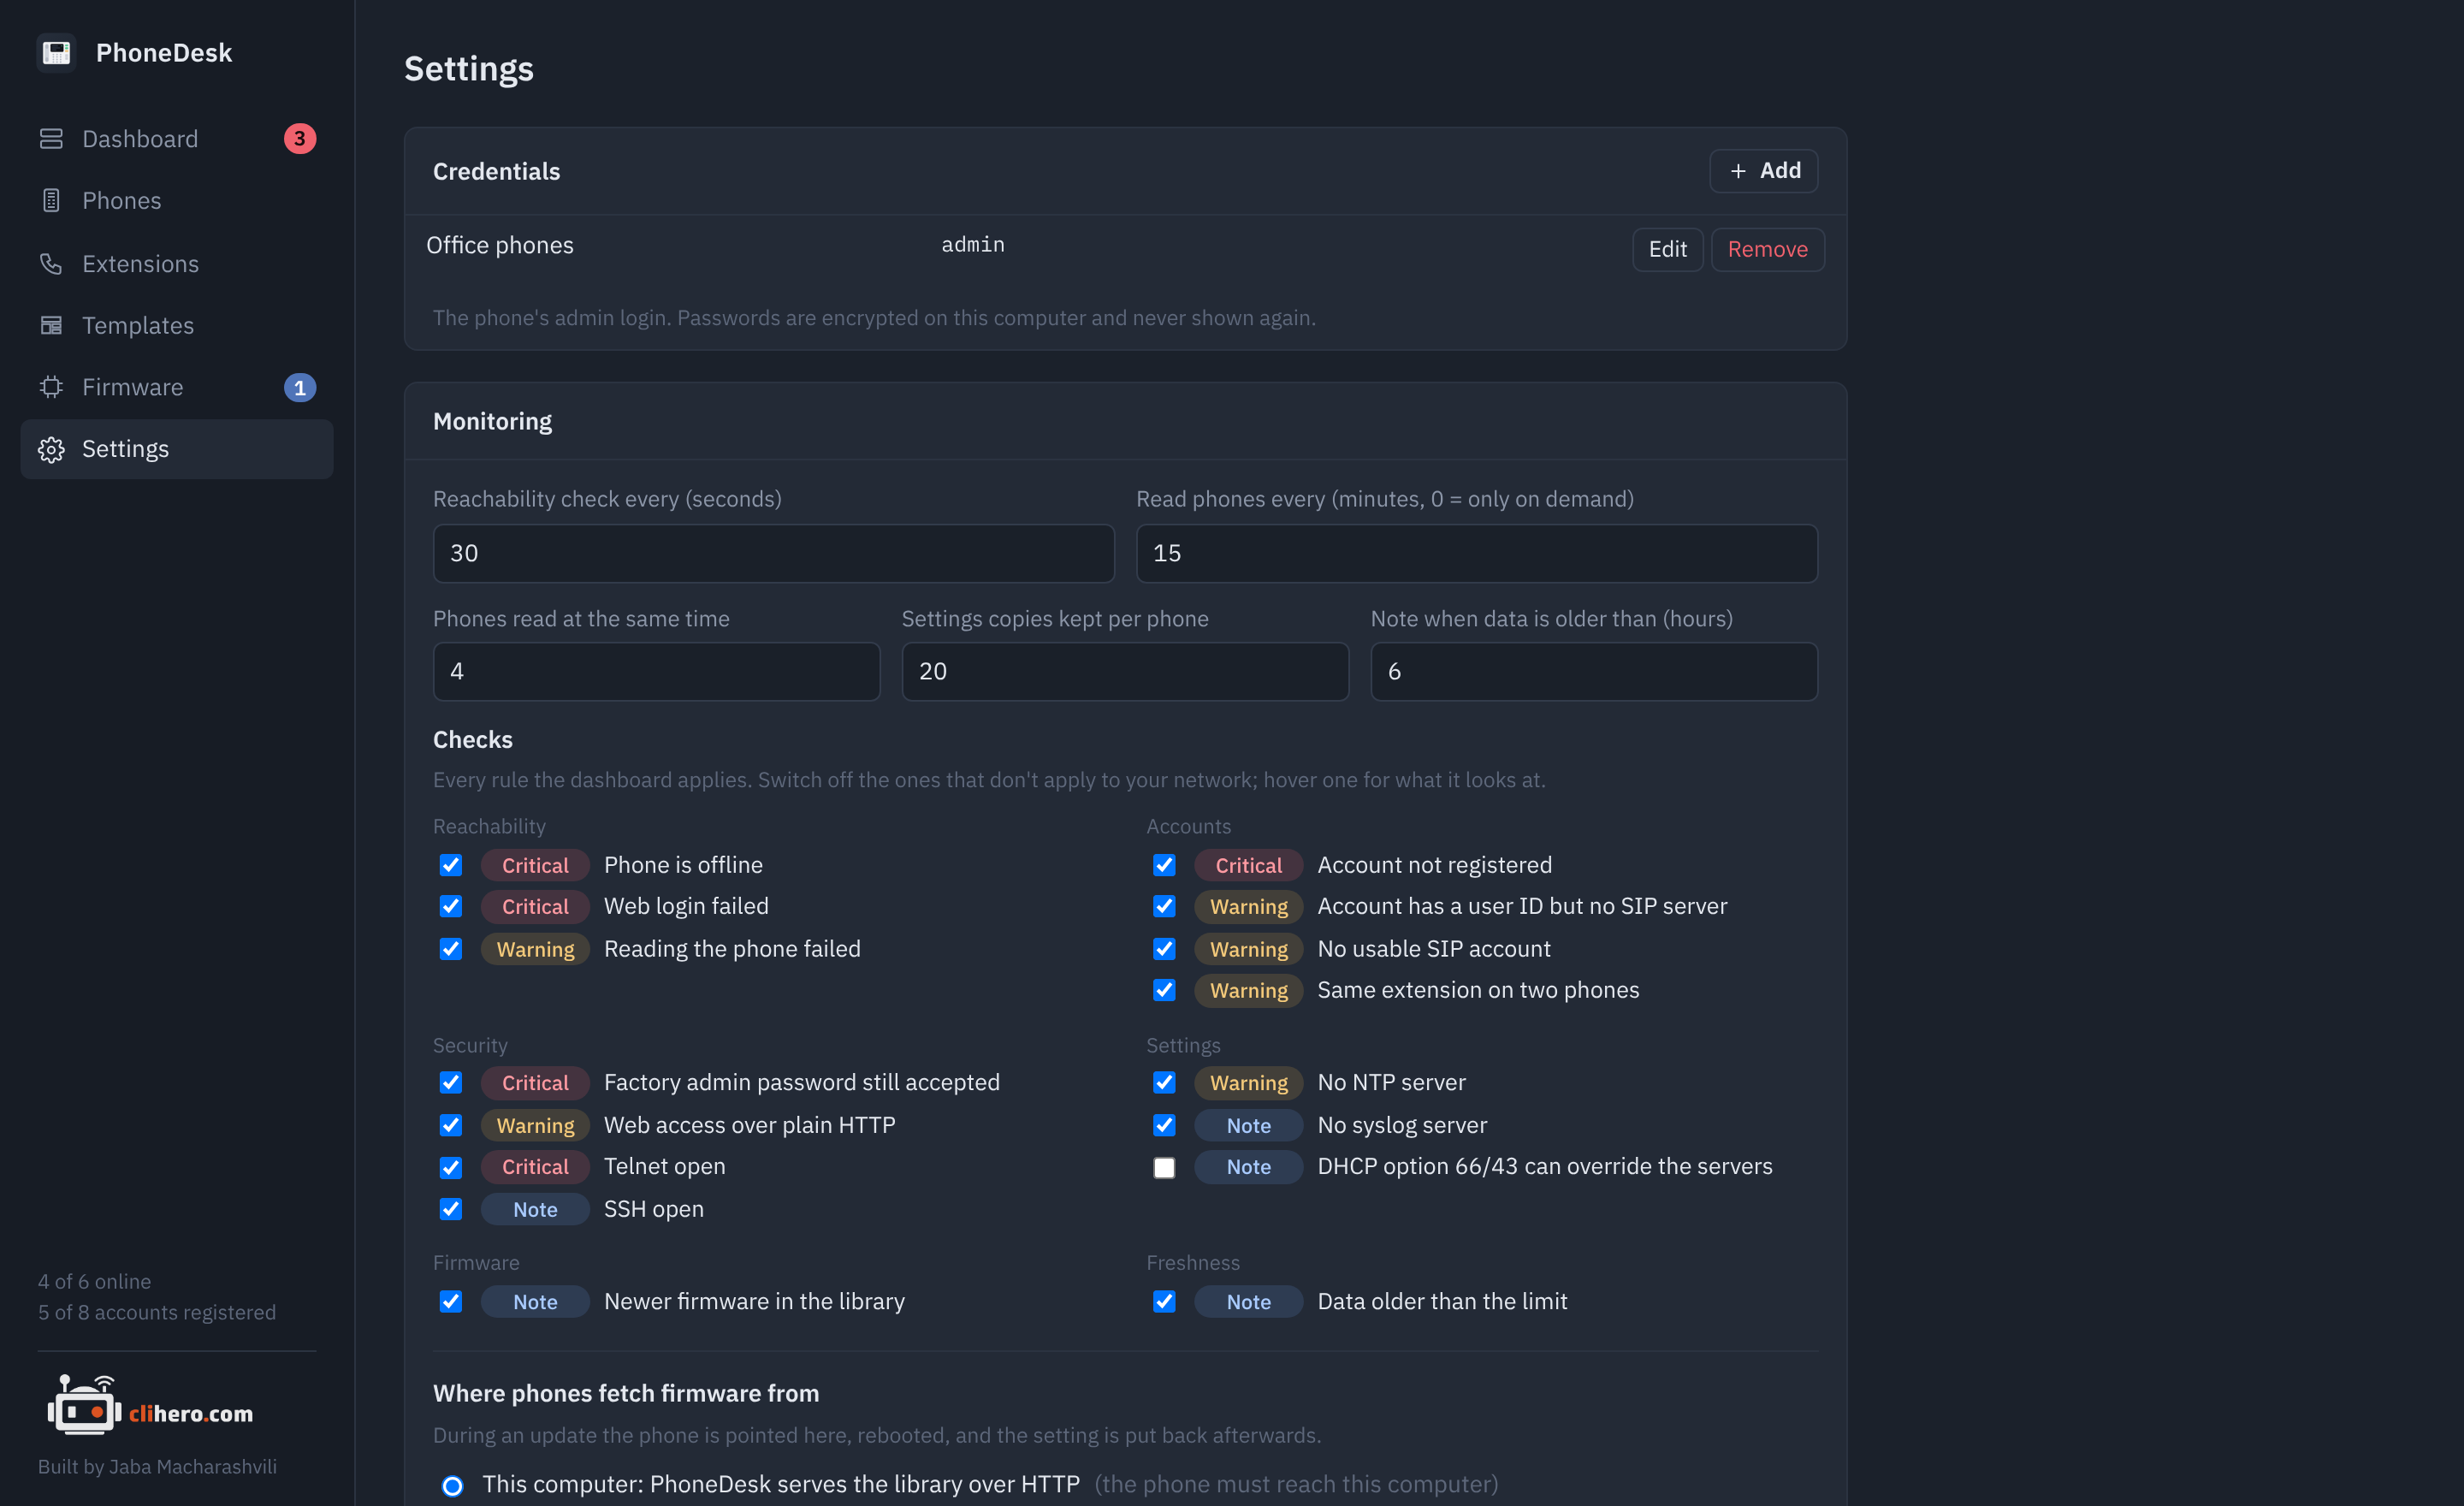
Task: Toggle Data older than the limit
Action: [1164, 1301]
